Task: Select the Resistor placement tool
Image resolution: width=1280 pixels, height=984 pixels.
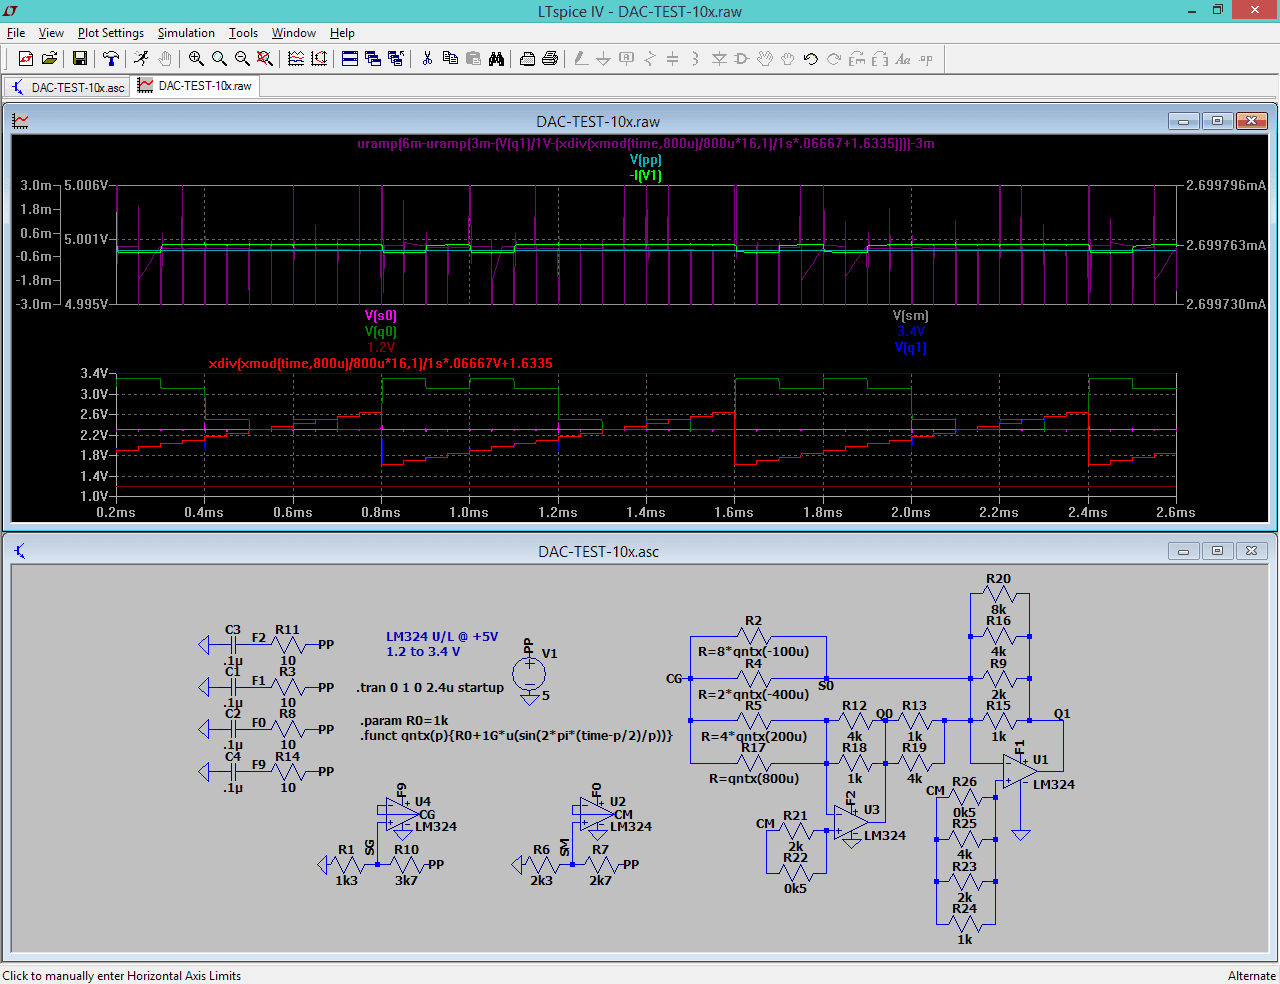Action: 649,58
